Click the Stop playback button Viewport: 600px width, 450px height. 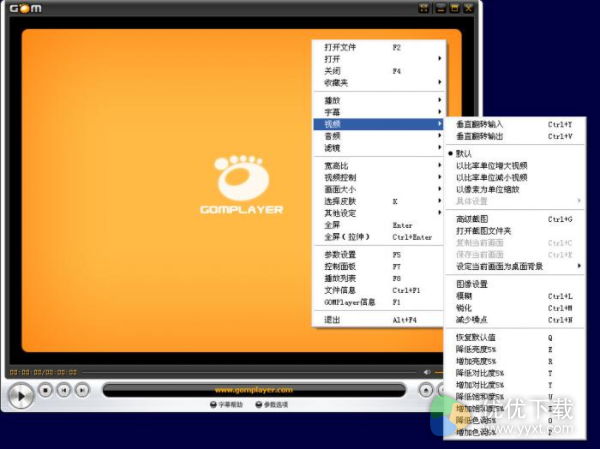coord(46,390)
